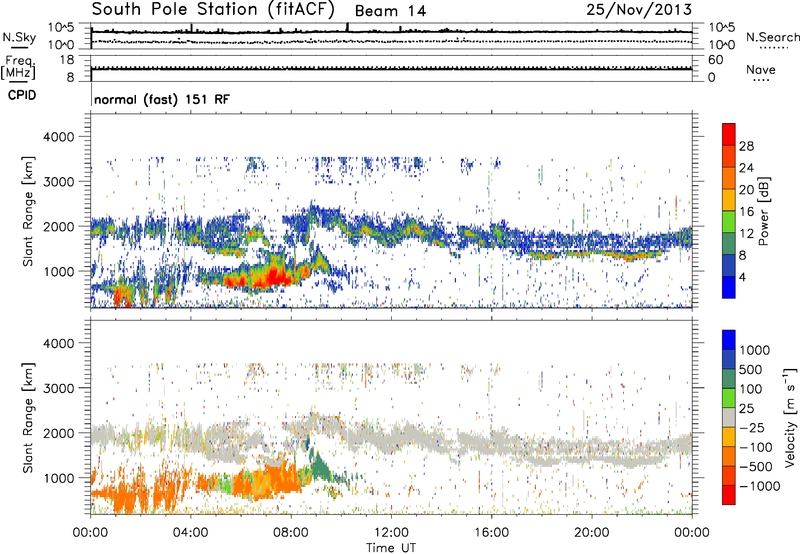
Task: Click the '04:00' time axis label
Action: (190, 532)
